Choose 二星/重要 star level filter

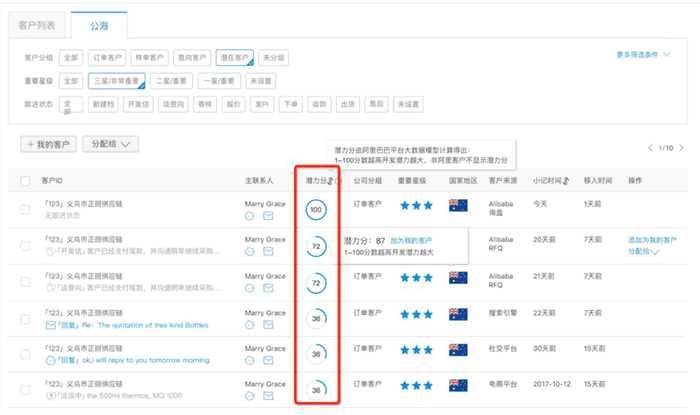point(171,81)
